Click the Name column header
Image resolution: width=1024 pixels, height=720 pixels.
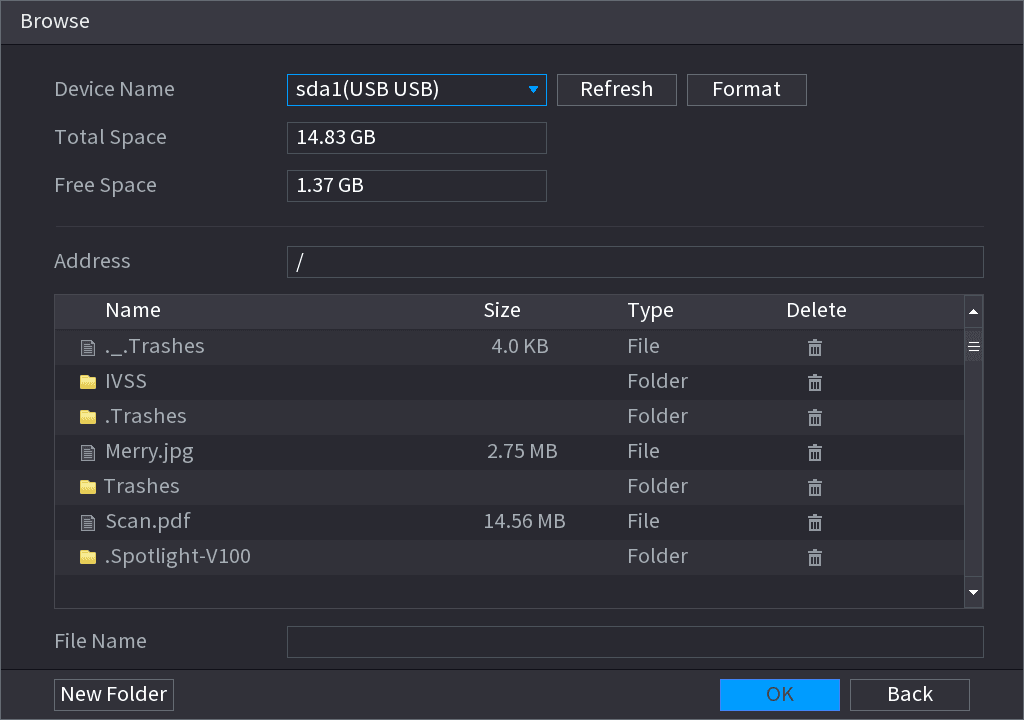133,310
